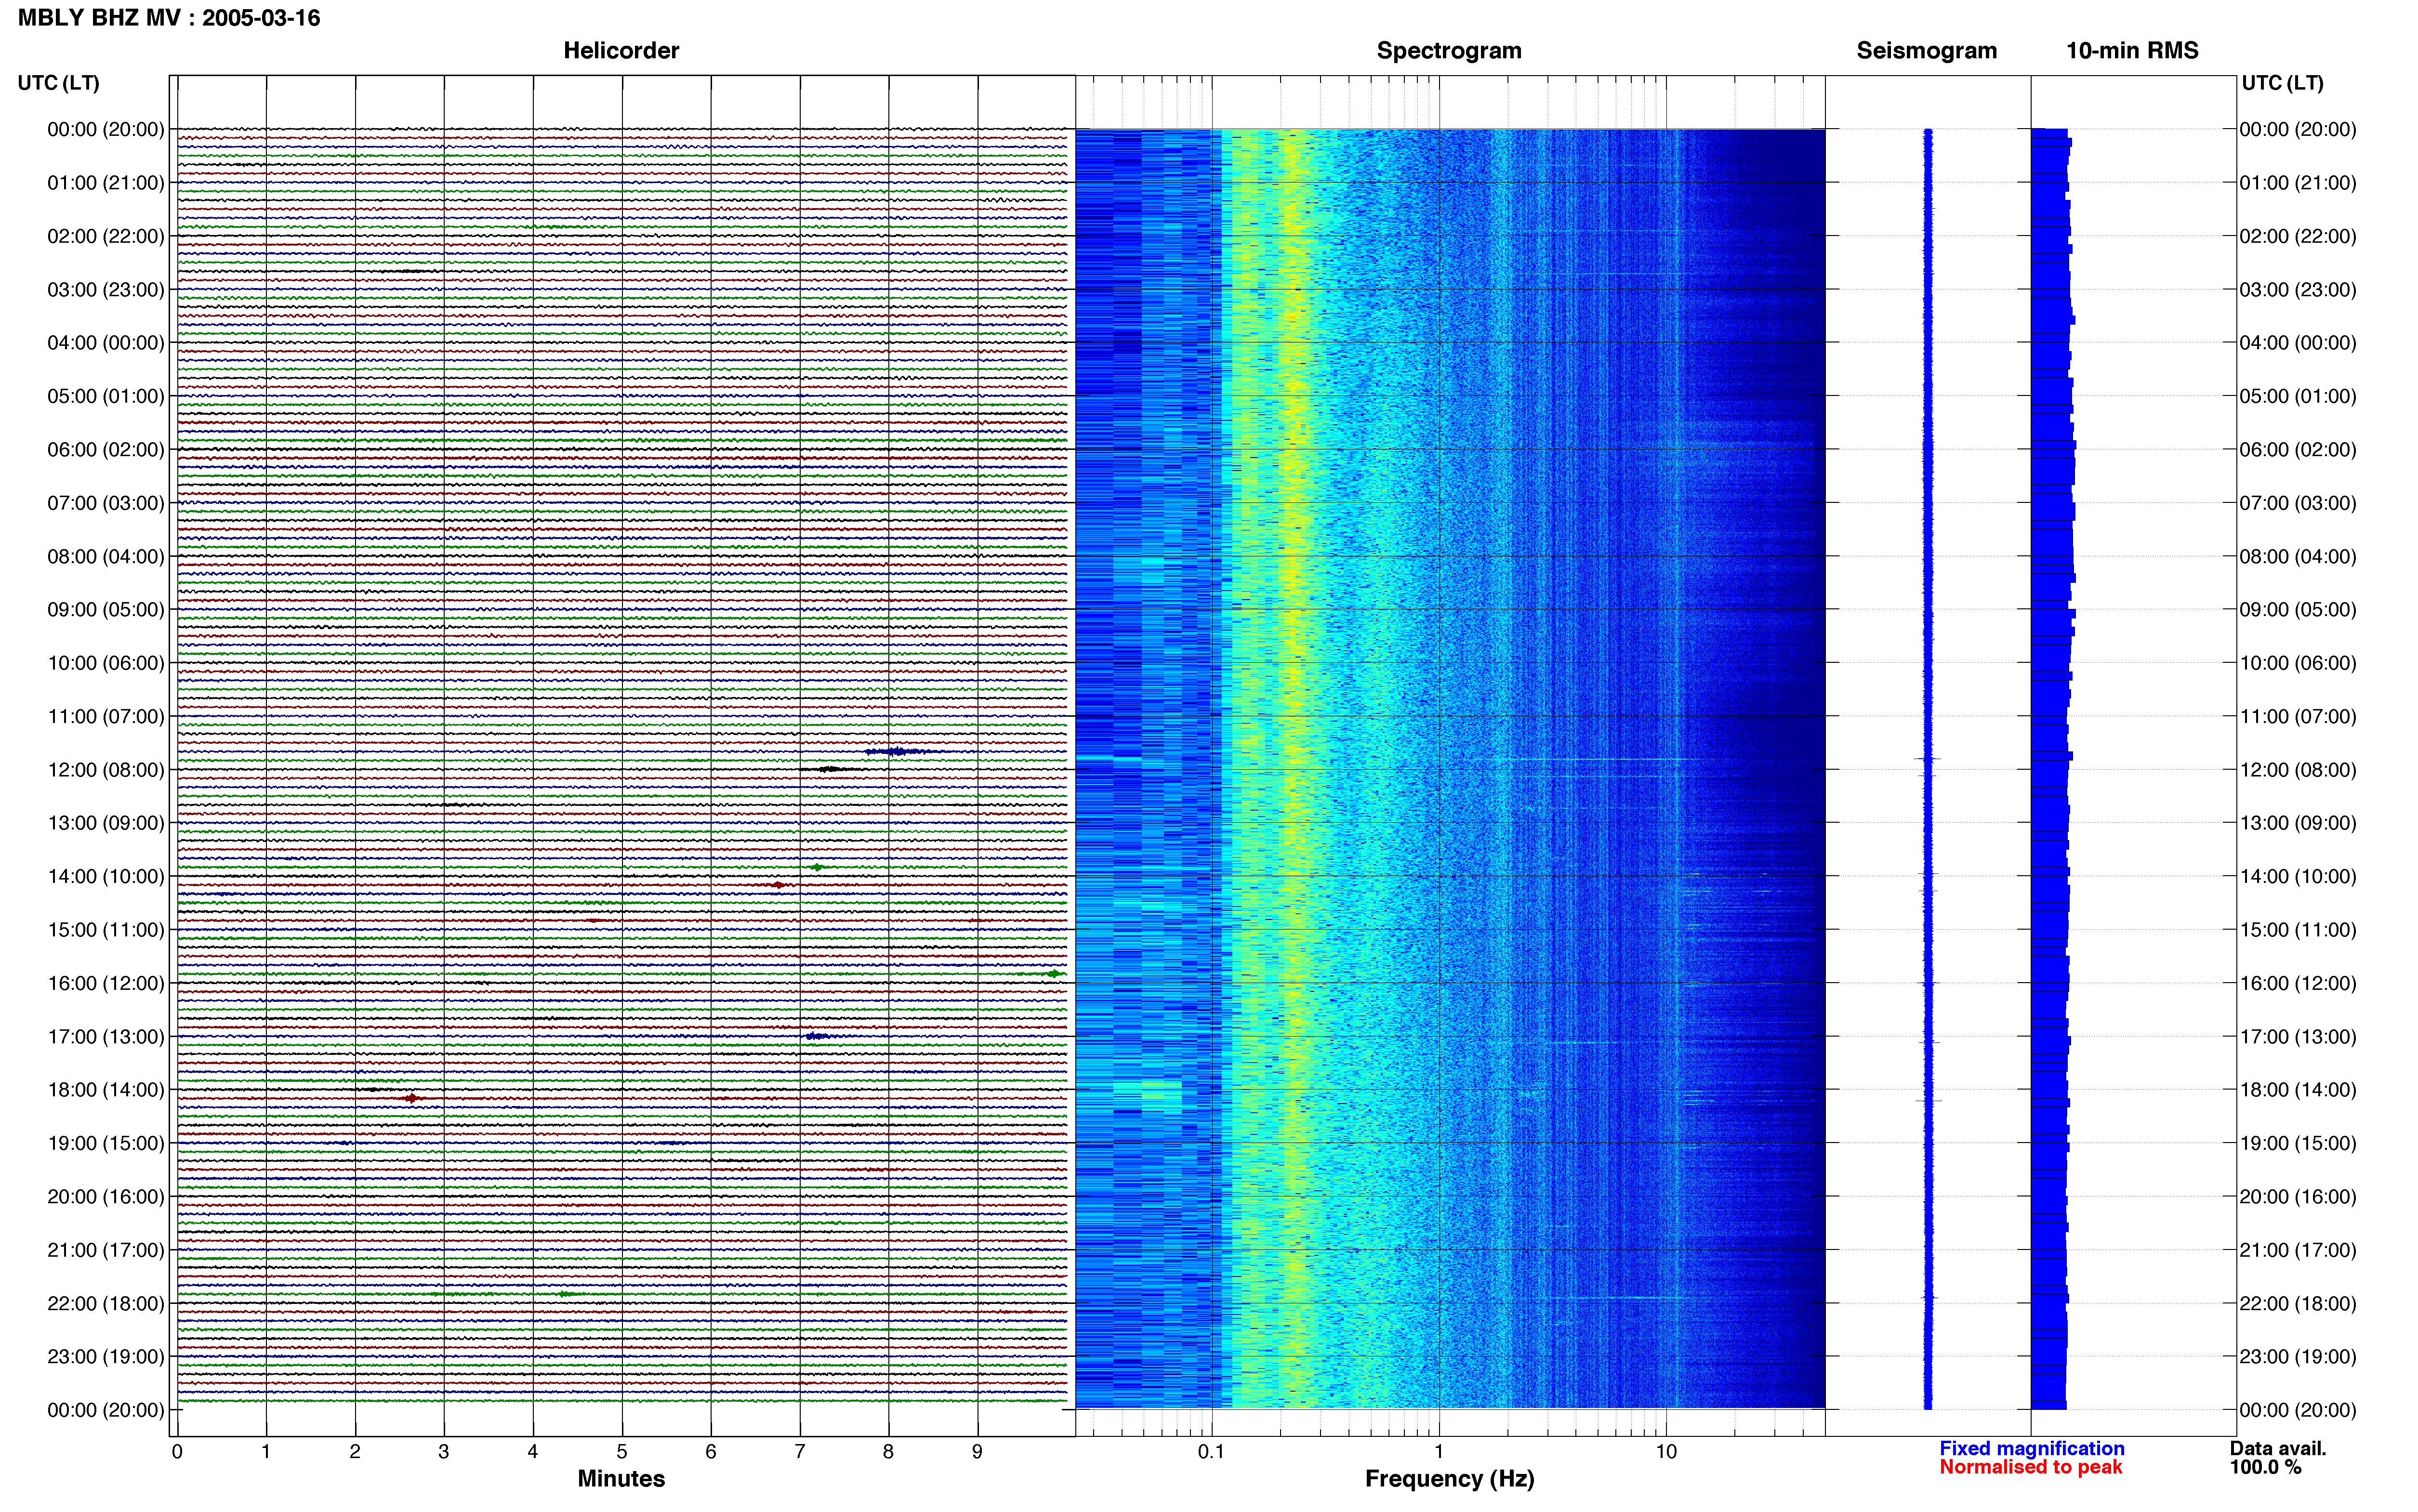Click the right '22:00 (18:00)' time label
Viewport: 2418px width, 1512px height.
click(2298, 1304)
